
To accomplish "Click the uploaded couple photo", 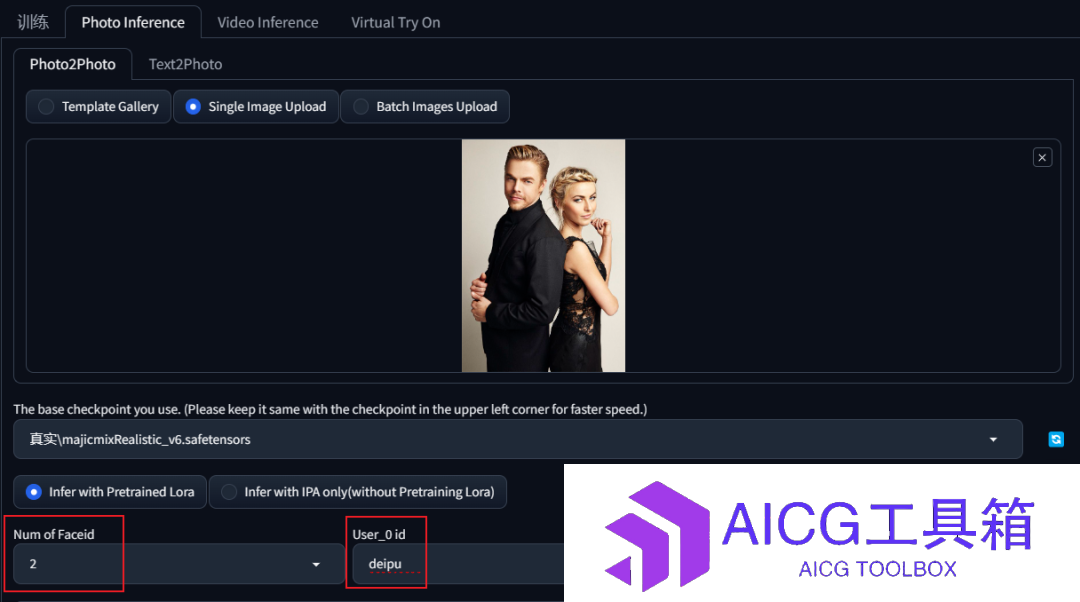I will (543, 256).
